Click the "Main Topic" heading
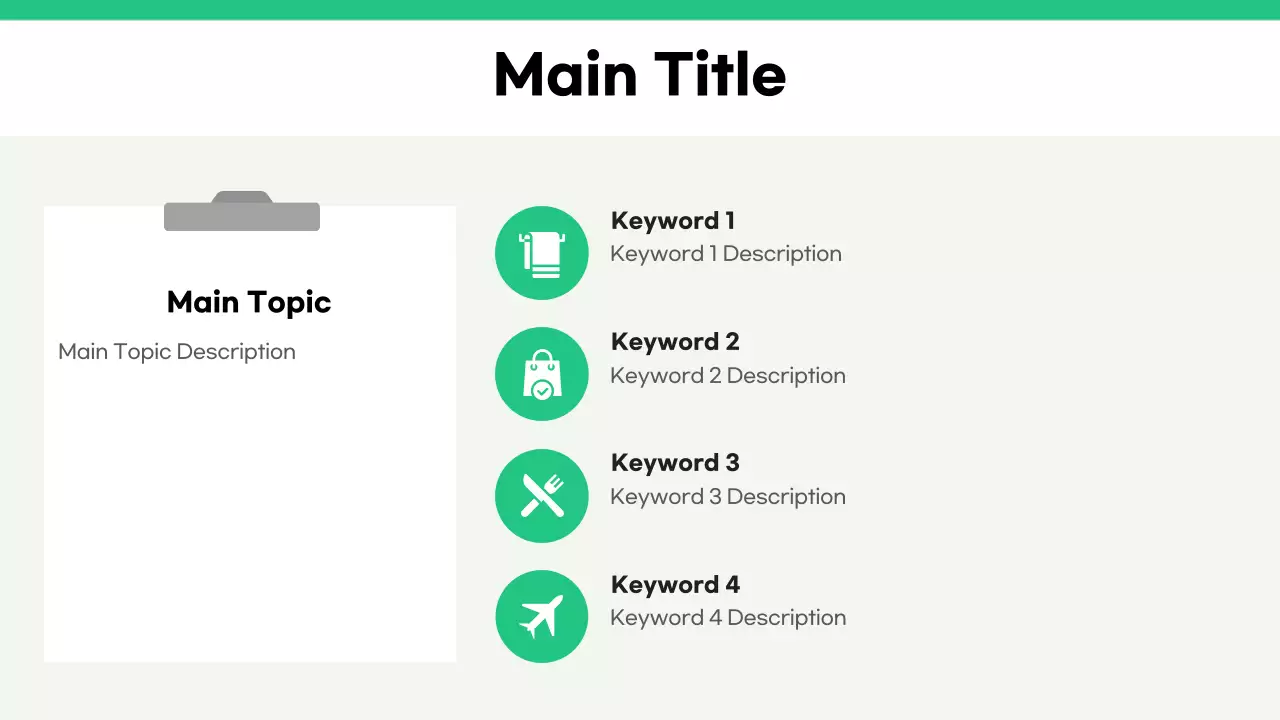 (x=249, y=302)
